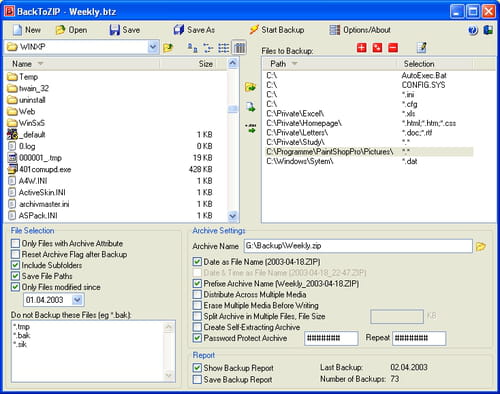Enable Only Files with Archive Attribute

(15, 243)
